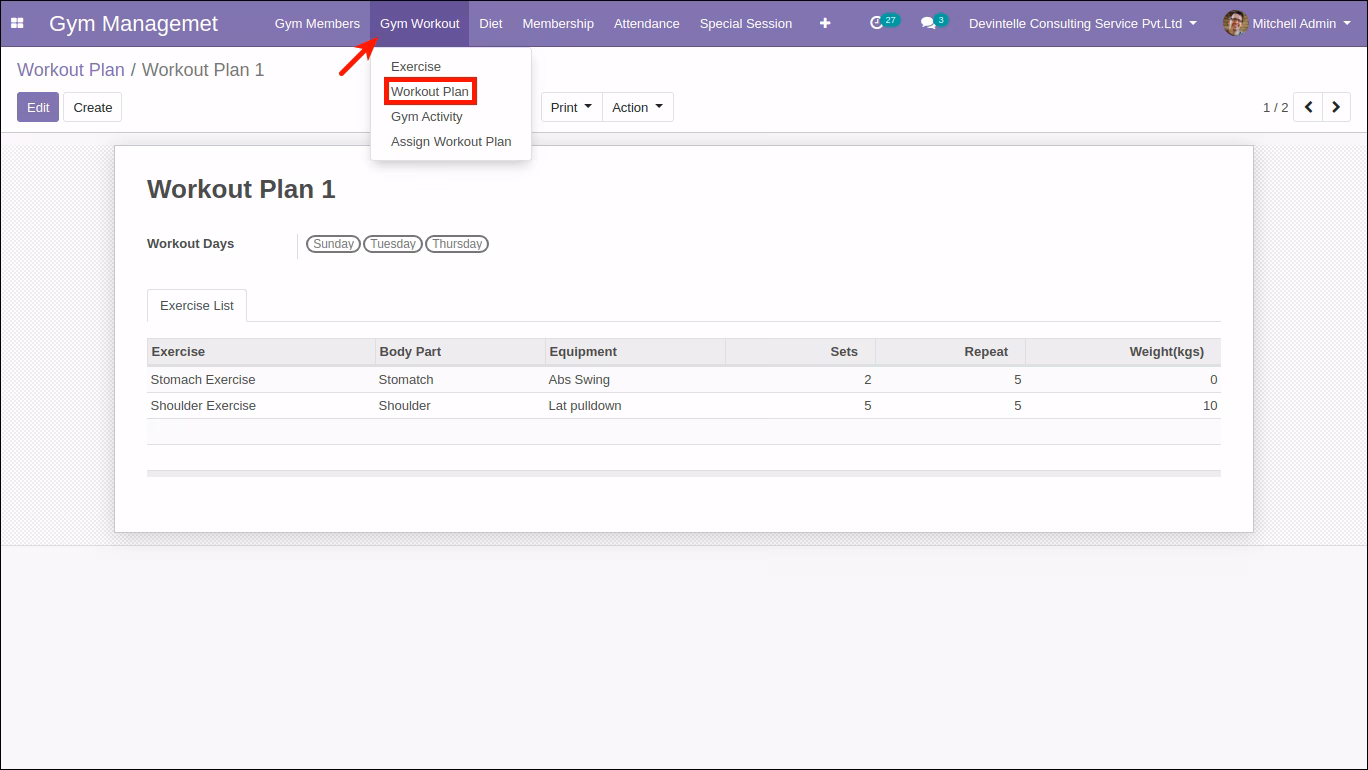Expand the Print dropdown
Image resolution: width=1368 pixels, height=770 pixels.
pos(572,107)
